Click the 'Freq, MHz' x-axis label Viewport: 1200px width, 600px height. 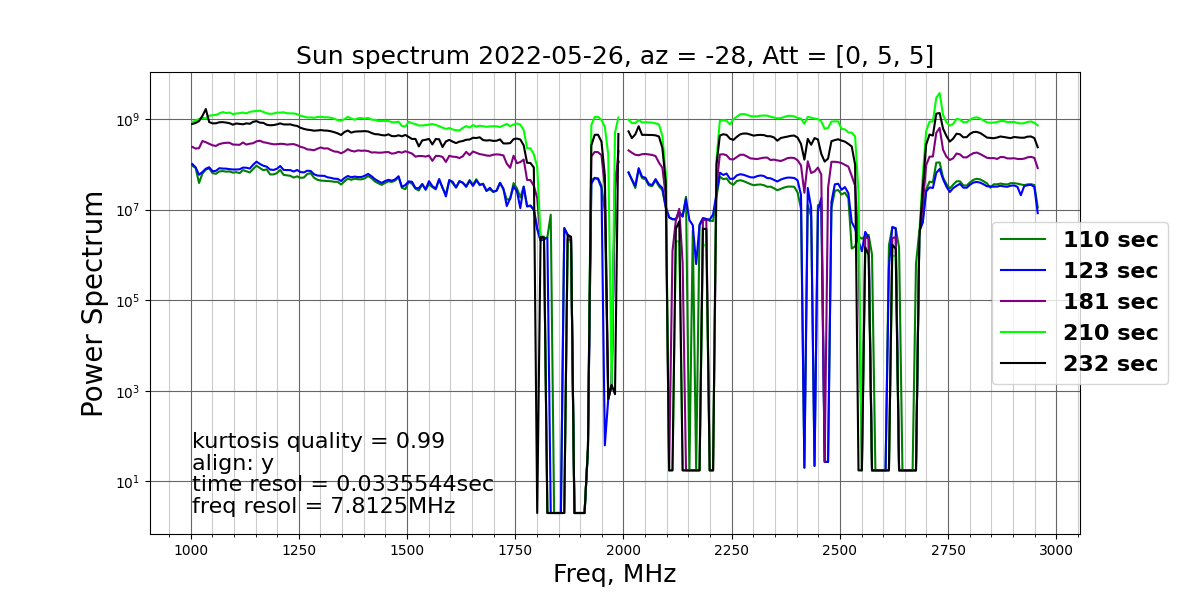614,574
